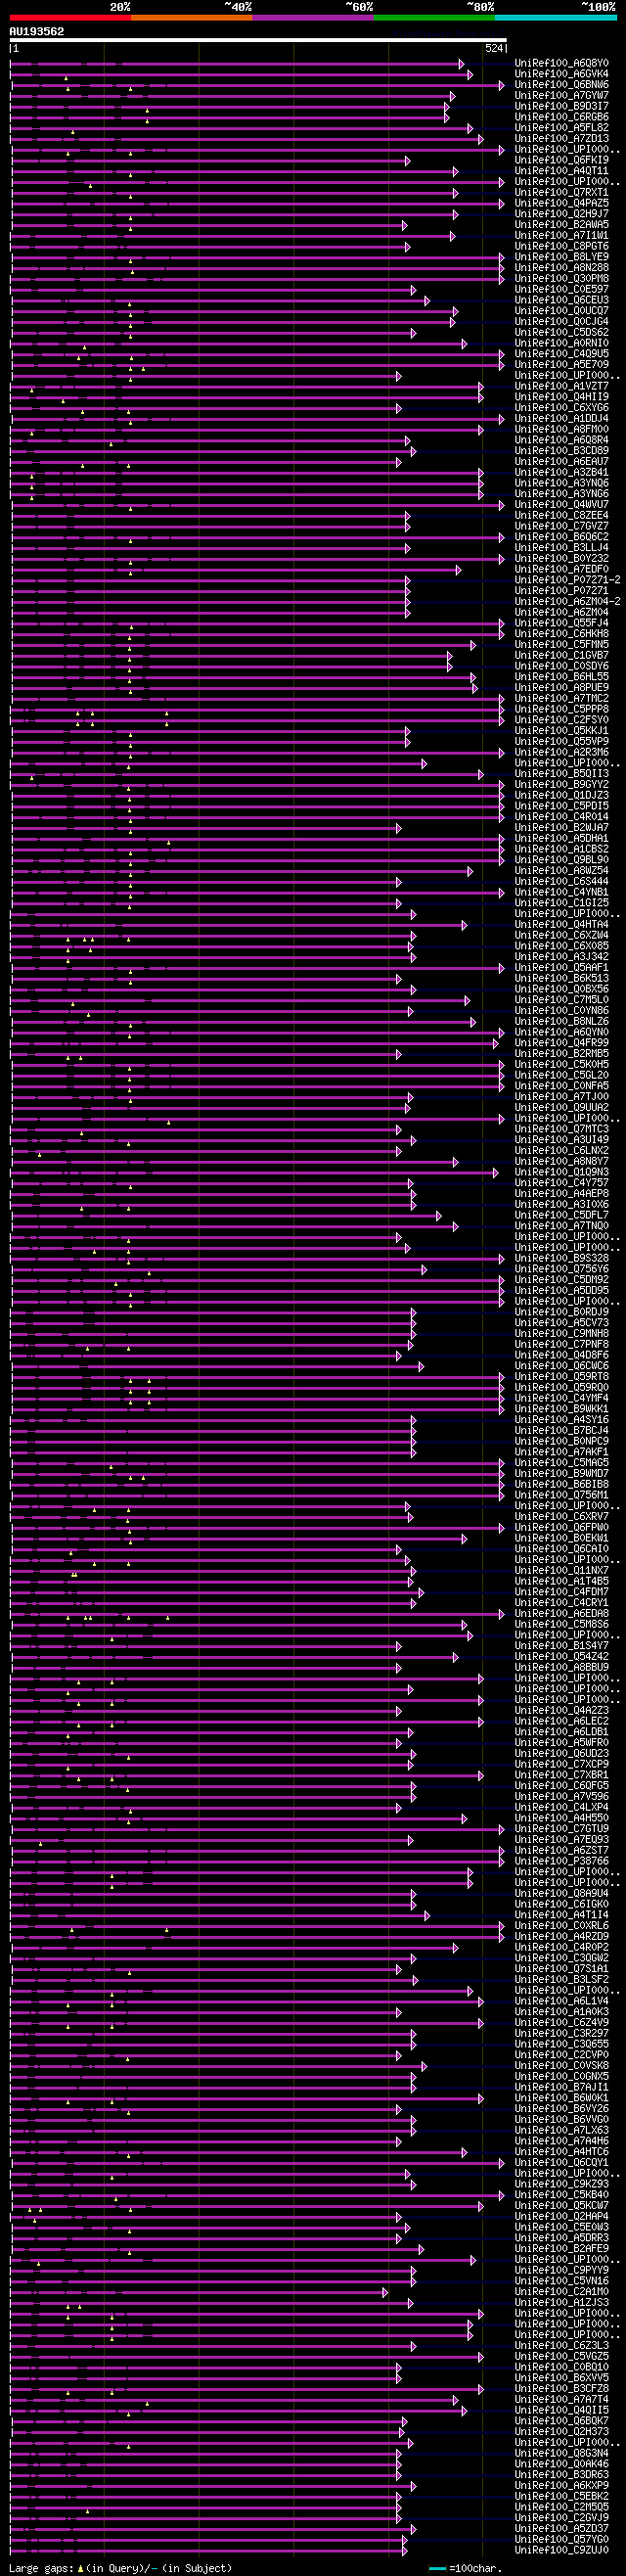626x2576 pixels.
Task: Open hit UniRef100_A1T4B5
Action: click(x=562, y=1582)
